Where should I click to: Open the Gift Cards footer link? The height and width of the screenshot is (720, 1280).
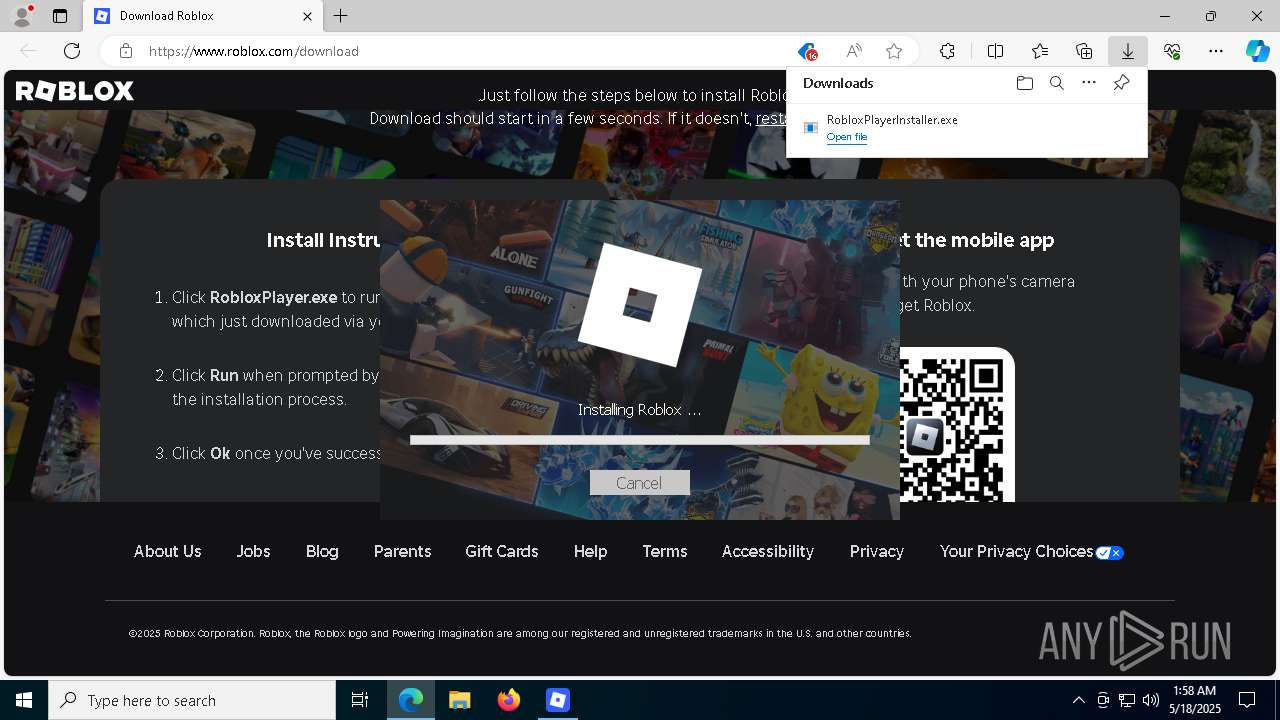pos(502,551)
